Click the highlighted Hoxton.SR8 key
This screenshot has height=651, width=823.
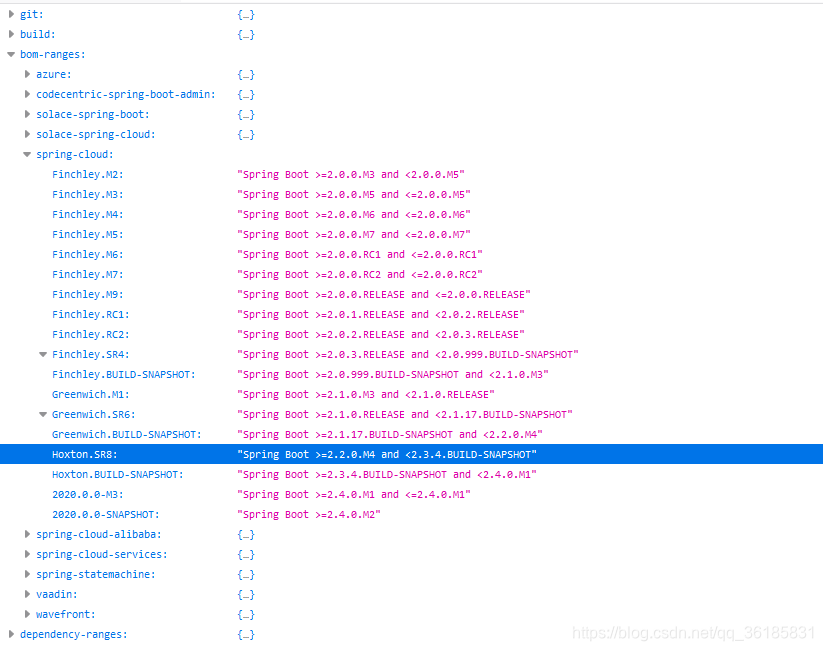coord(85,454)
